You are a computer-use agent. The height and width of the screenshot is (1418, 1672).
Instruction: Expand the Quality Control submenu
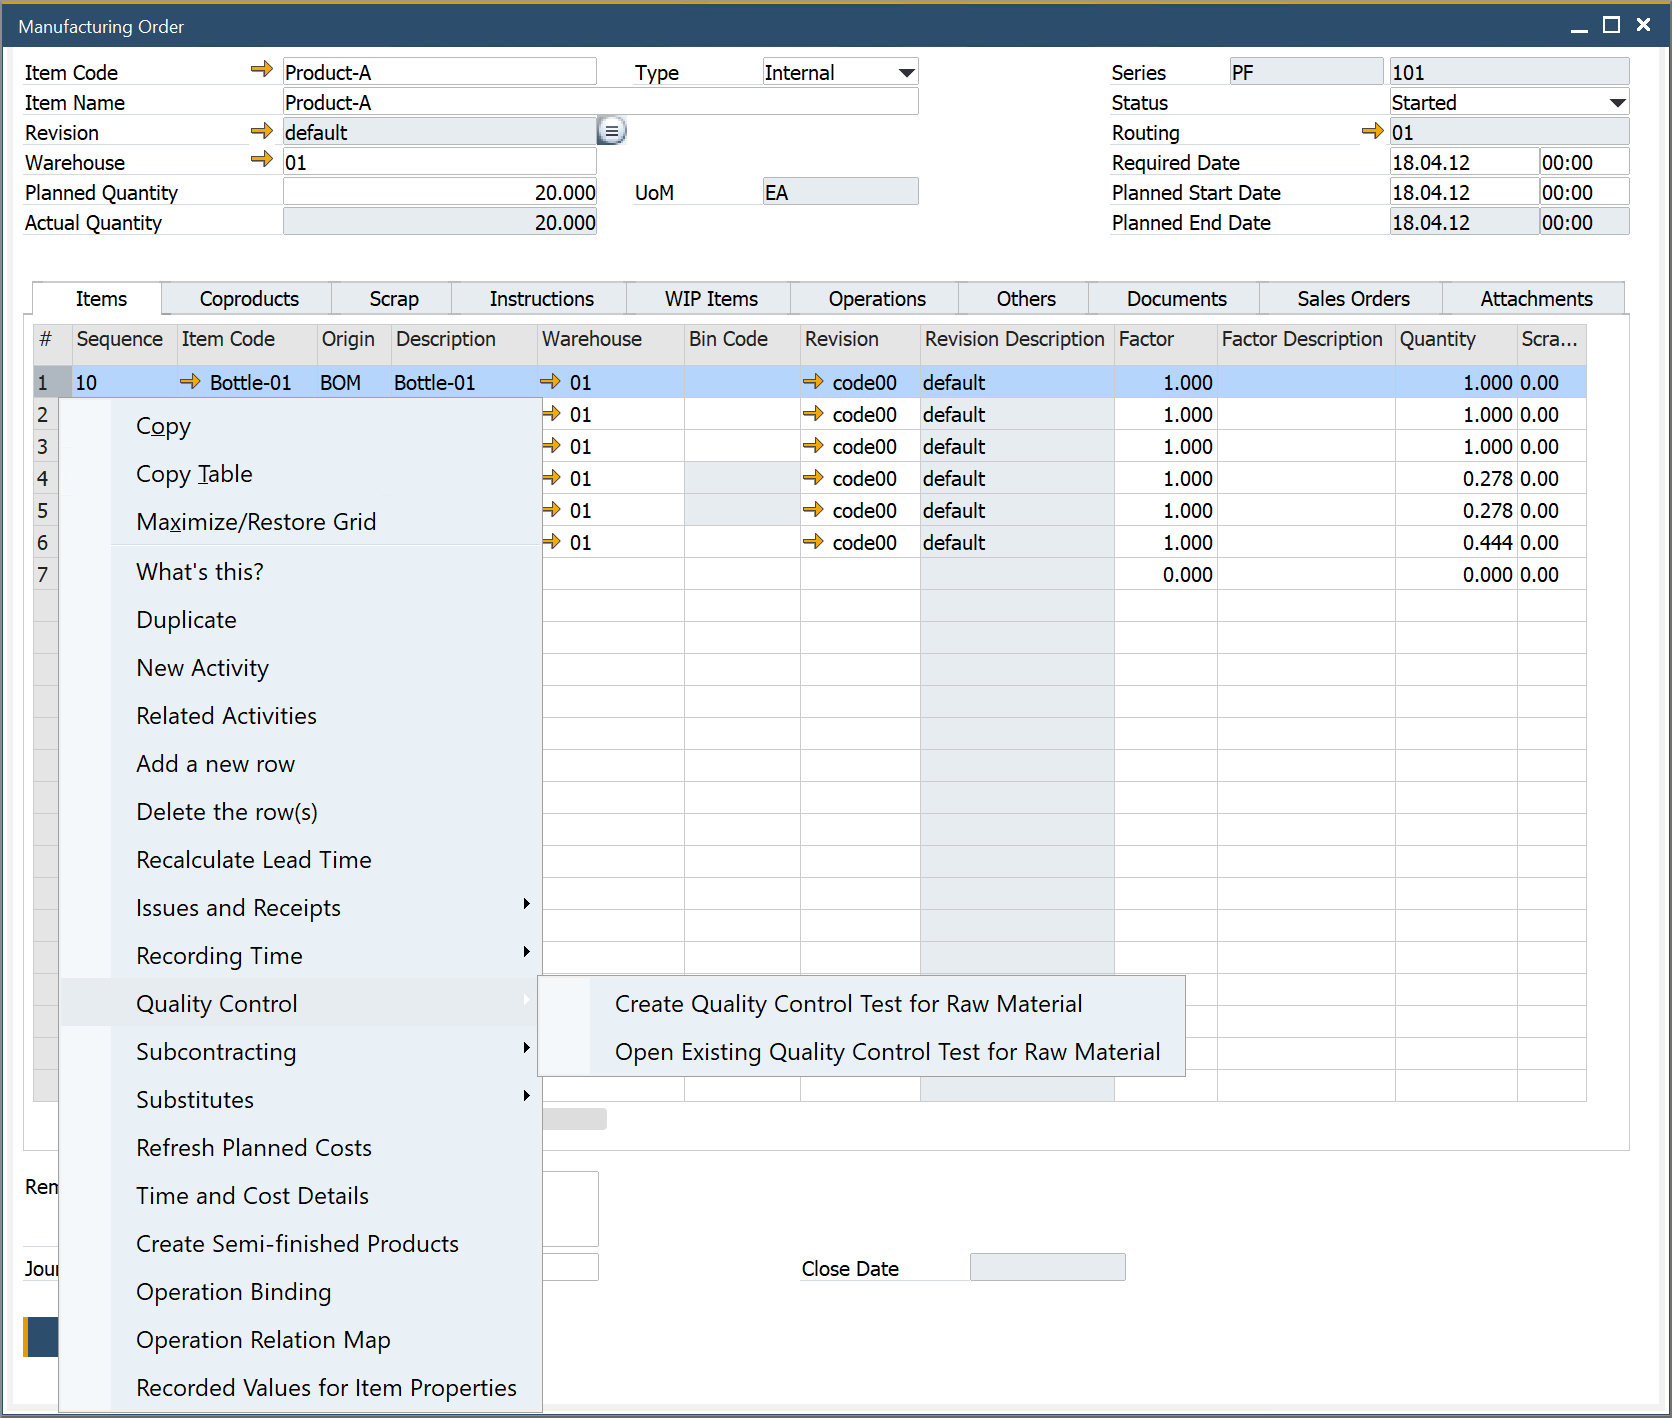301,1003
